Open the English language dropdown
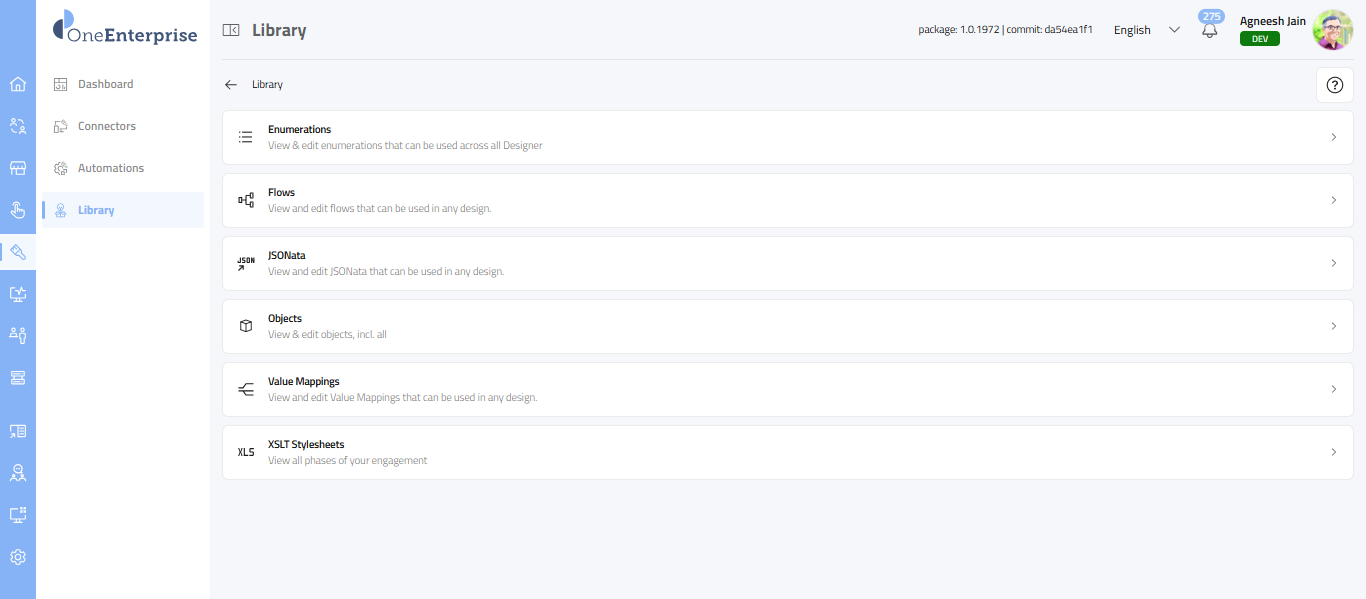Image resolution: width=1366 pixels, height=599 pixels. [x=1146, y=30]
